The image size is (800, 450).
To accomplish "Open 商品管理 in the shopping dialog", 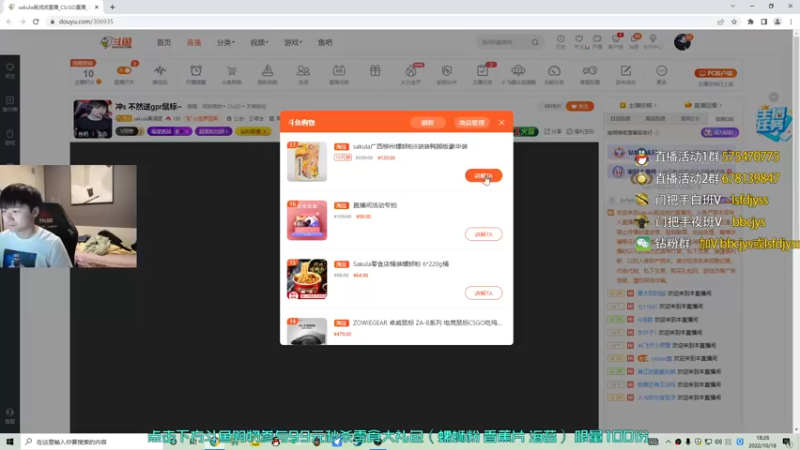I will [x=471, y=122].
